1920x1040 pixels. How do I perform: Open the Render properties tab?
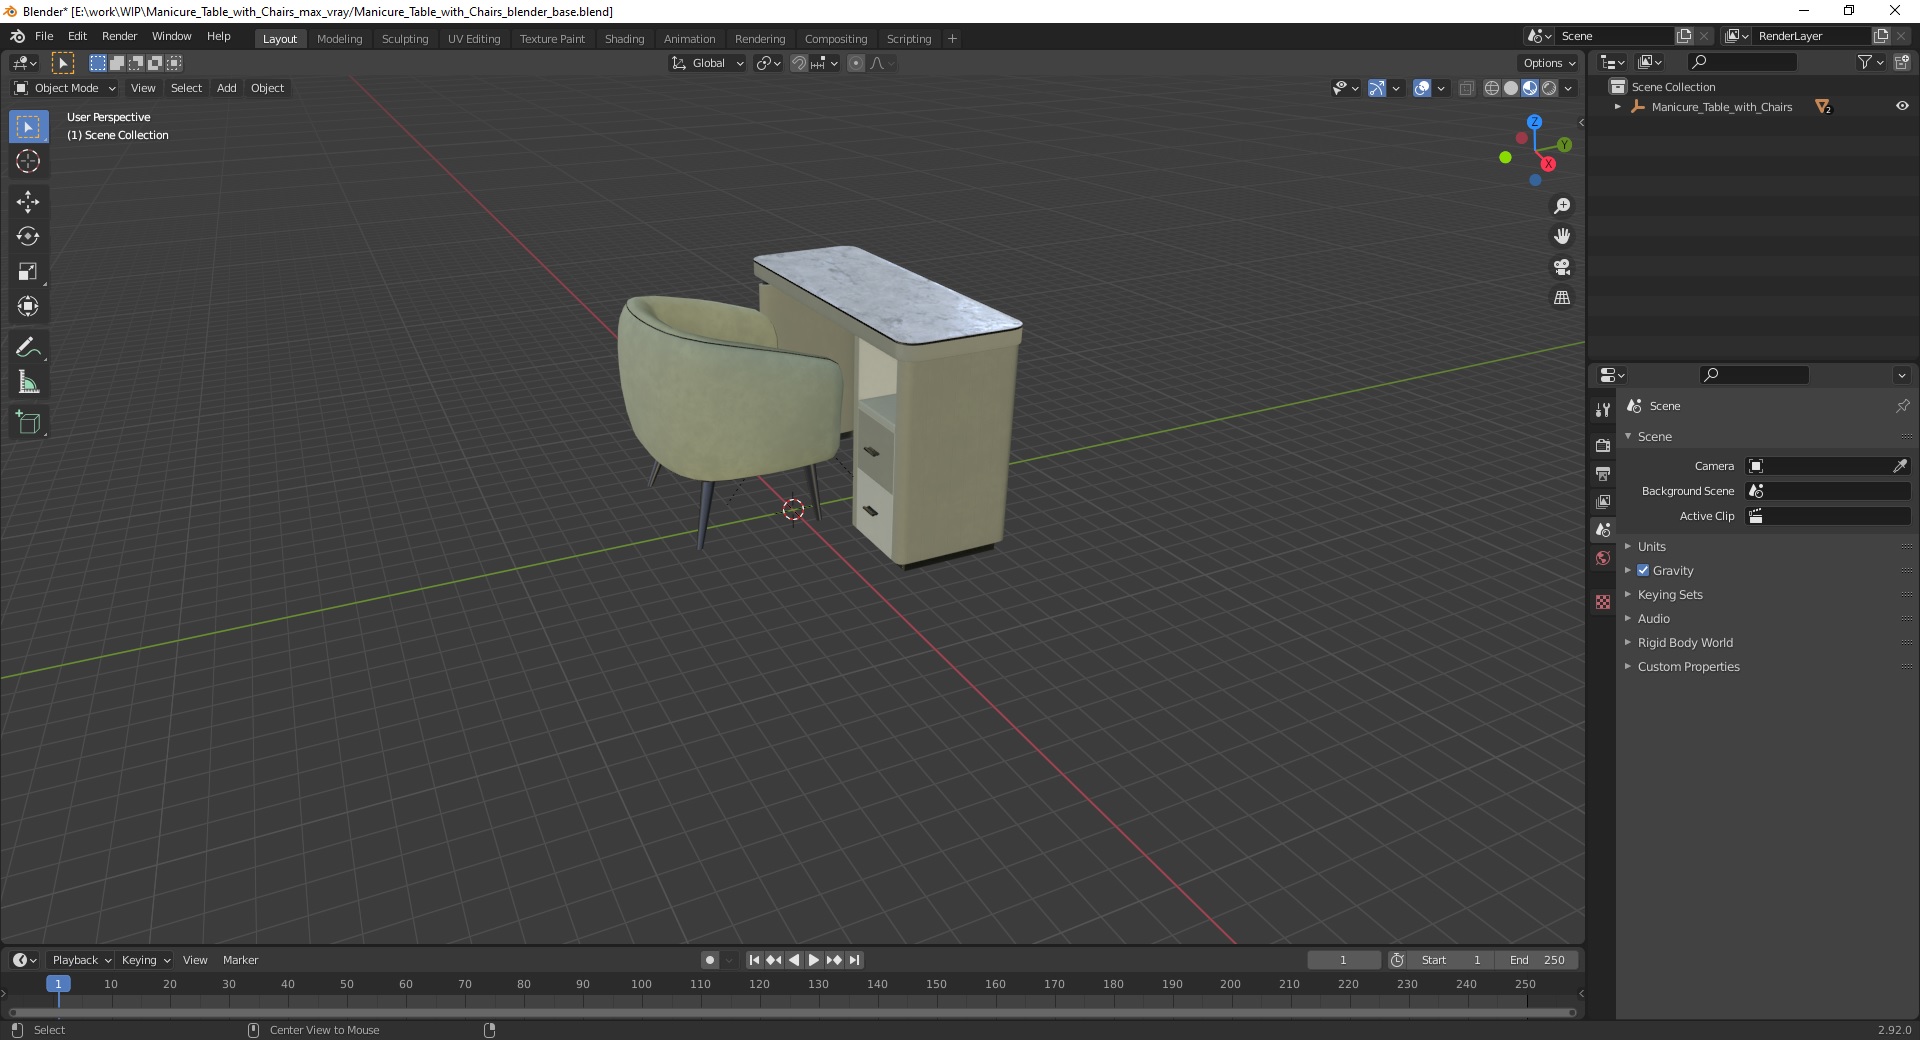tap(1603, 445)
